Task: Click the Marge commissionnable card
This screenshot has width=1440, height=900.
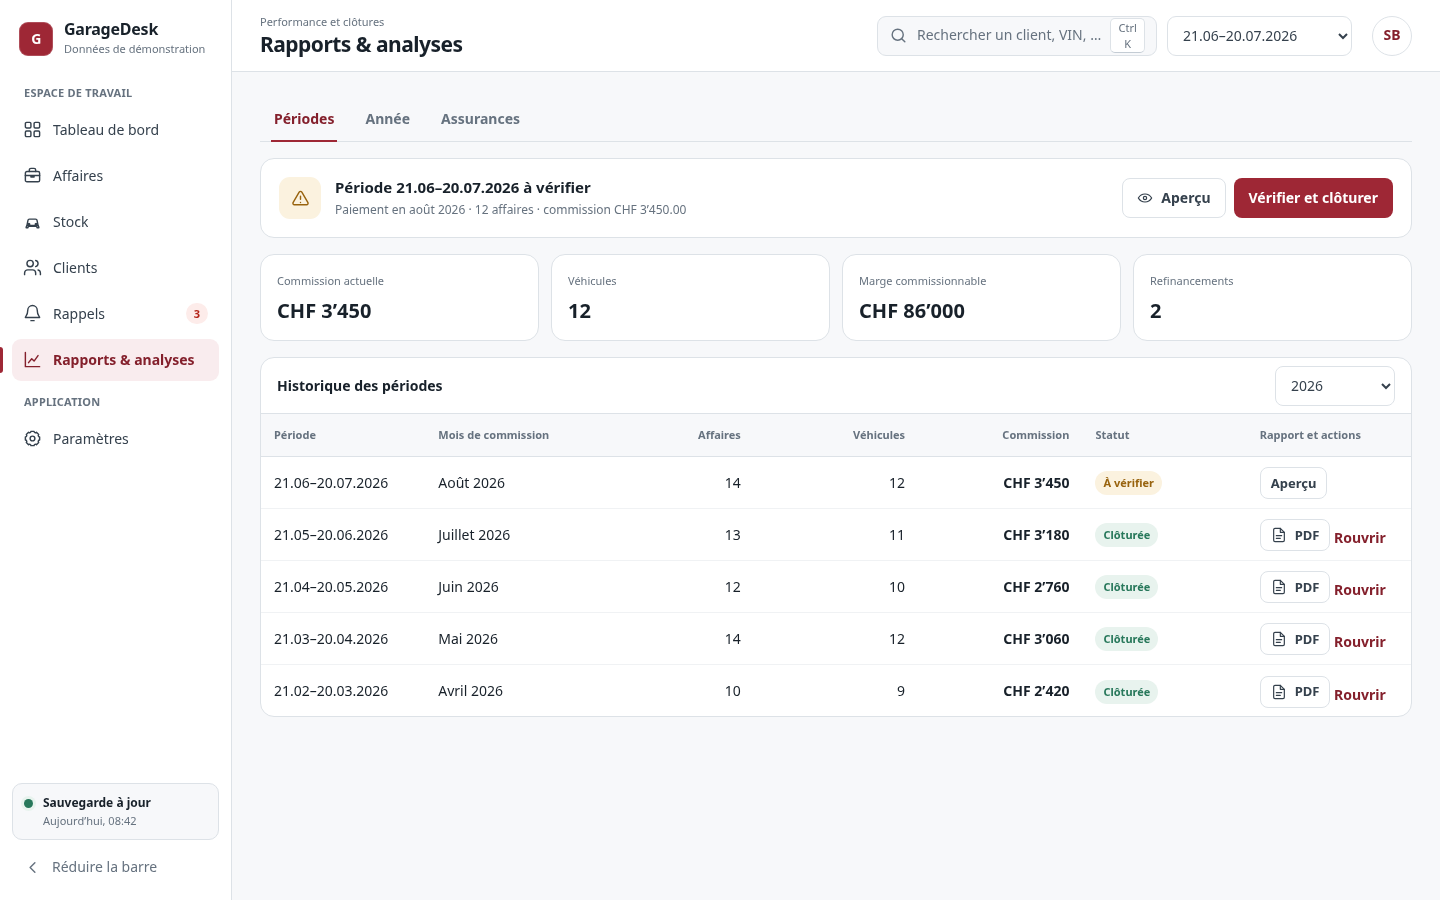Action: point(981,297)
